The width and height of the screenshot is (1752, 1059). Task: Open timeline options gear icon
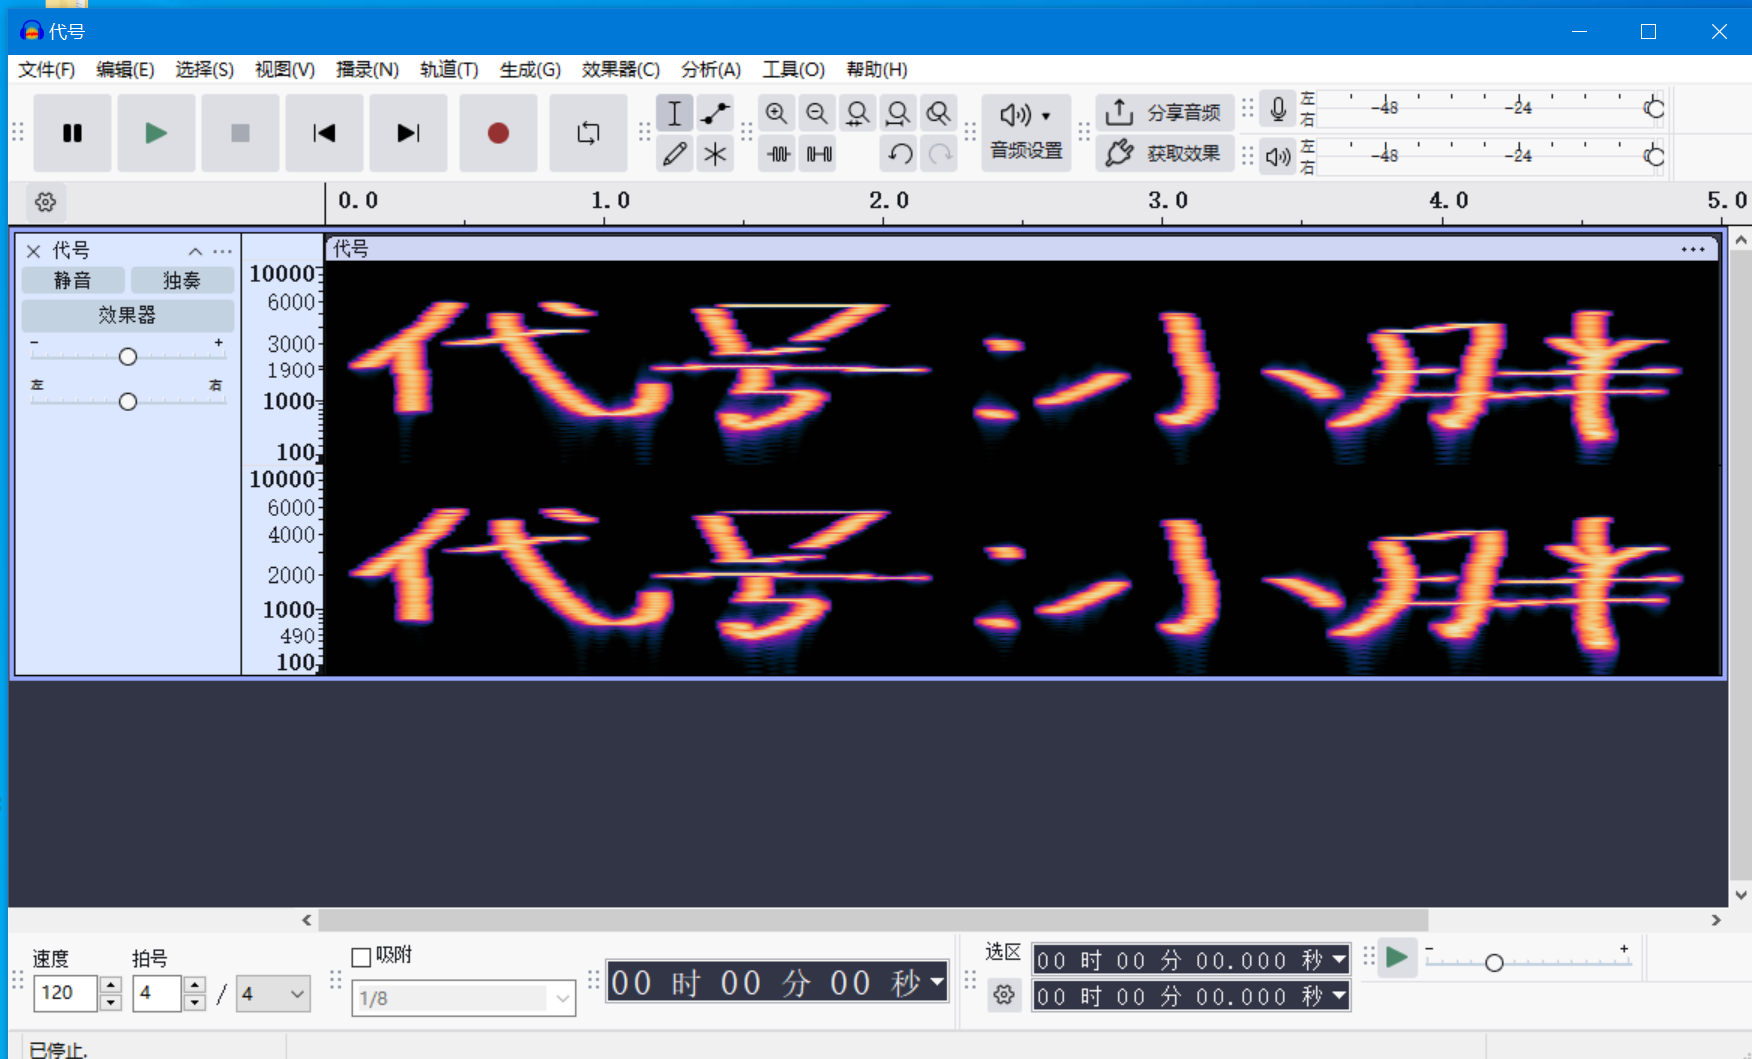[x=45, y=202]
